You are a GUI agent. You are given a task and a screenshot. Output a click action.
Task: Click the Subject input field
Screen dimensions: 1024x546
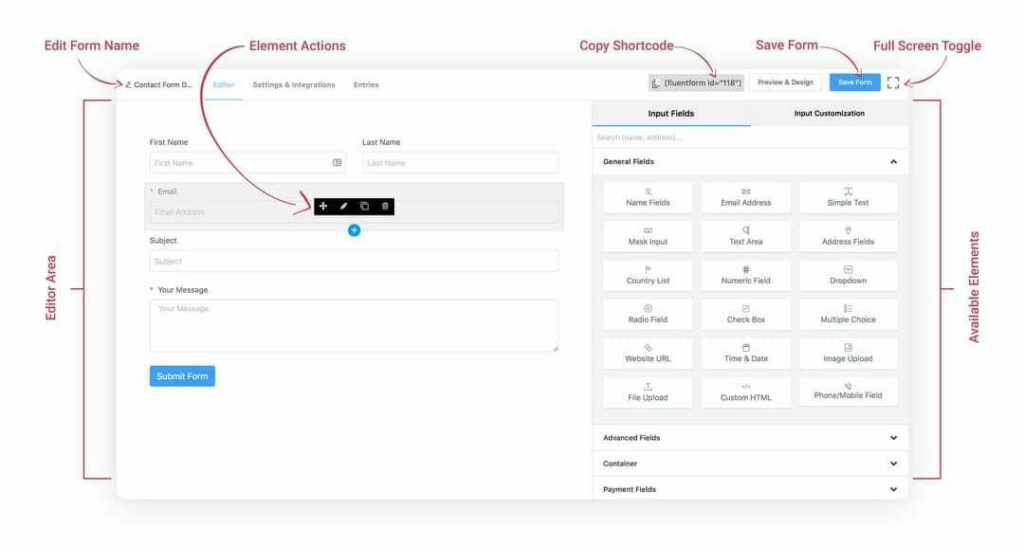pos(354,261)
